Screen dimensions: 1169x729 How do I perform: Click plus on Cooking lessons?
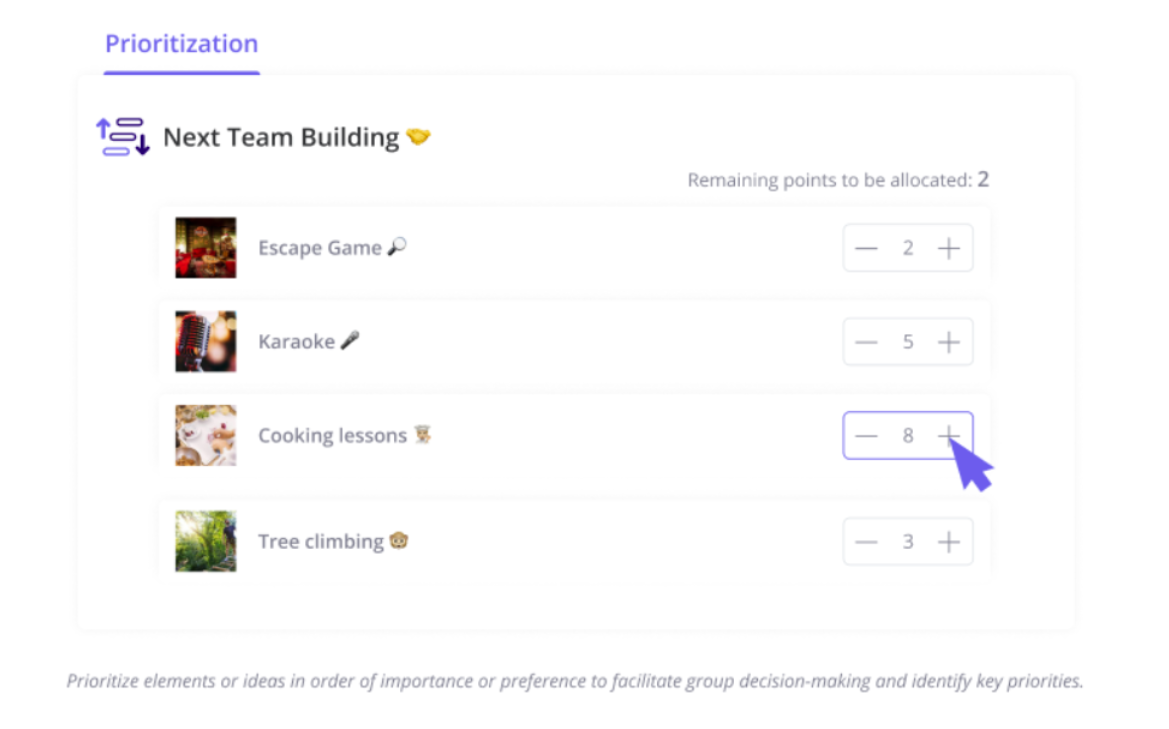tap(948, 435)
